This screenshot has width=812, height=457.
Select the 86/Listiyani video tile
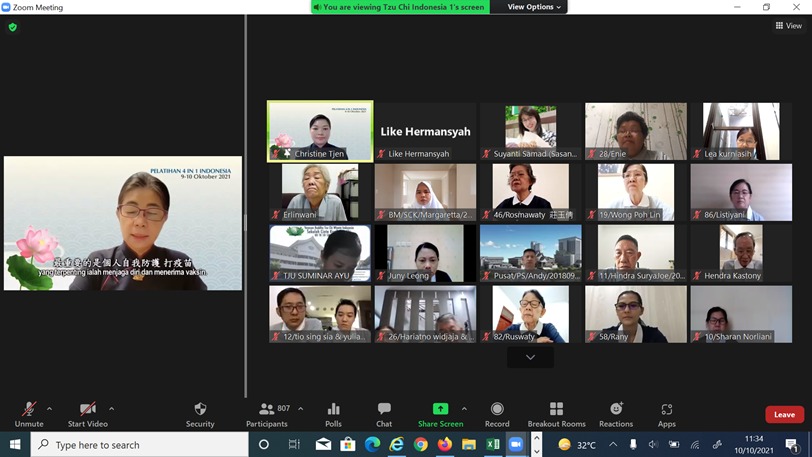coord(741,192)
